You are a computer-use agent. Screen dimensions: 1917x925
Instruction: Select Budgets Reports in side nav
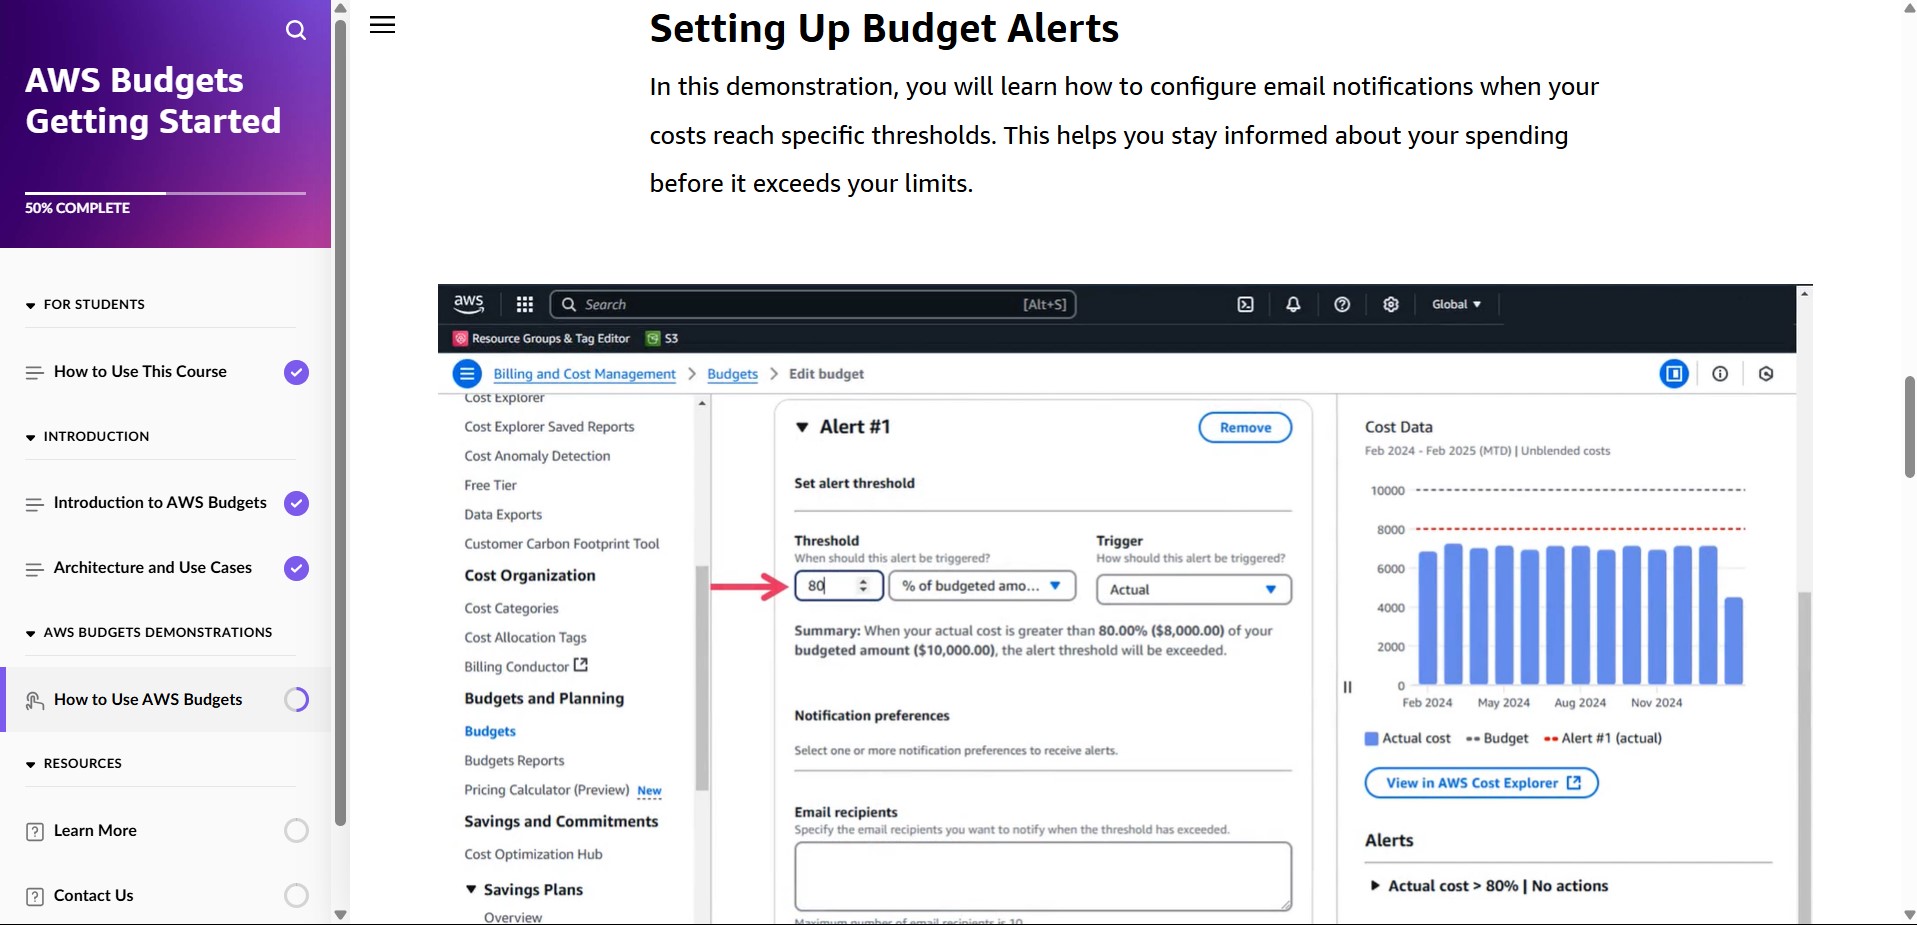(x=514, y=760)
